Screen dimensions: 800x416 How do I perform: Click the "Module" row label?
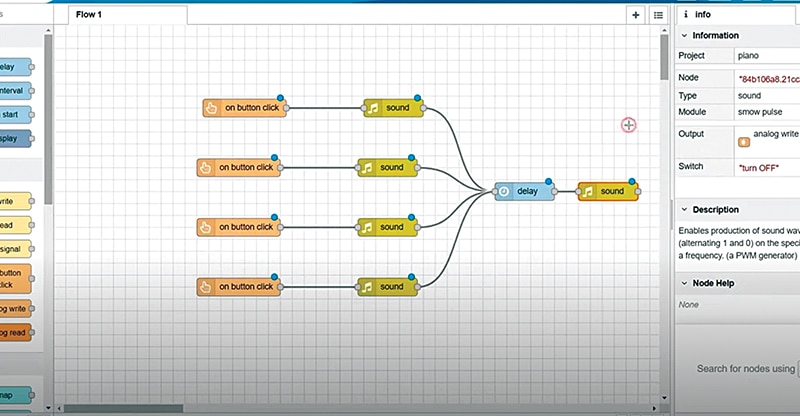click(692, 112)
